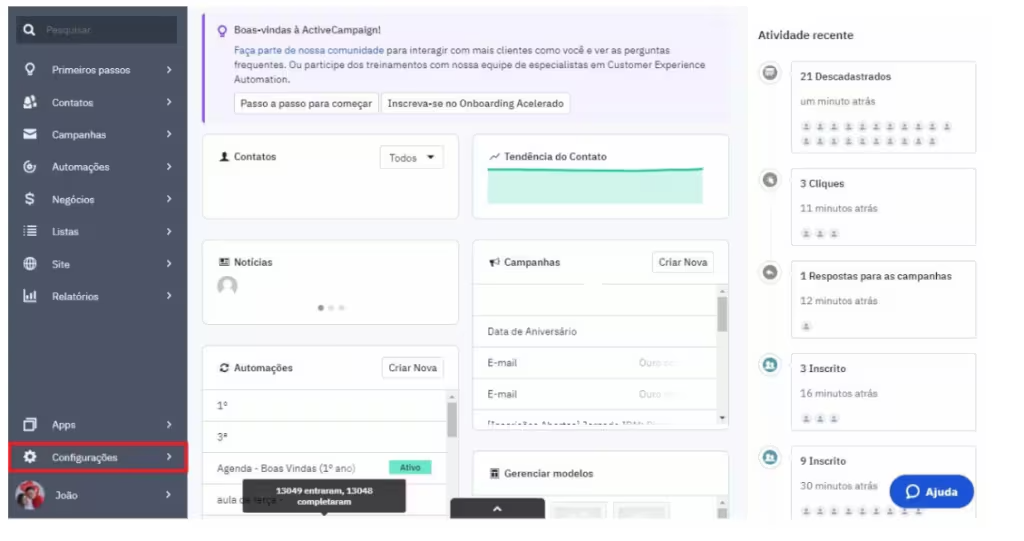The image size is (1024, 541).
Task: Open the 21 Descadastrados activity card
Action: tap(884, 107)
